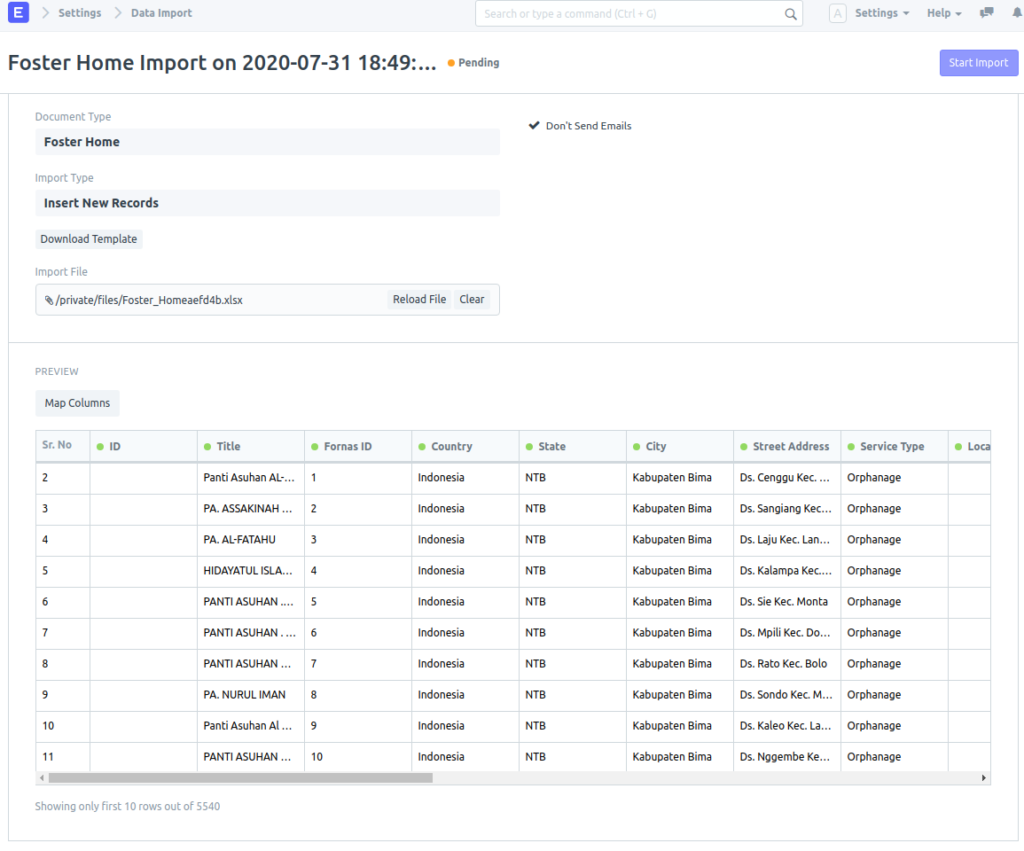The width and height of the screenshot is (1024, 851).
Task: Click the search magnifier icon
Action: coord(790,14)
